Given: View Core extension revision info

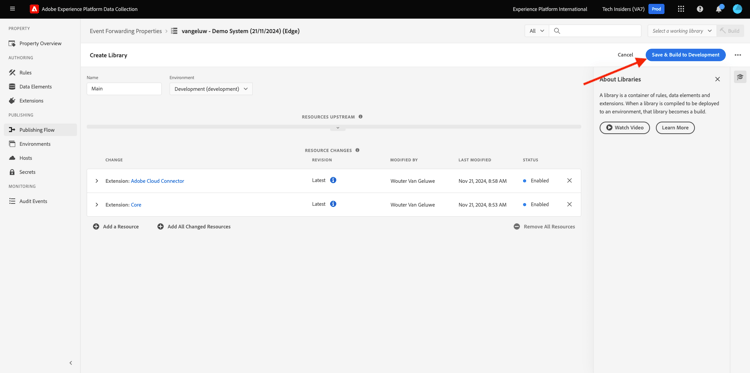Looking at the screenshot, I should coord(333,204).
